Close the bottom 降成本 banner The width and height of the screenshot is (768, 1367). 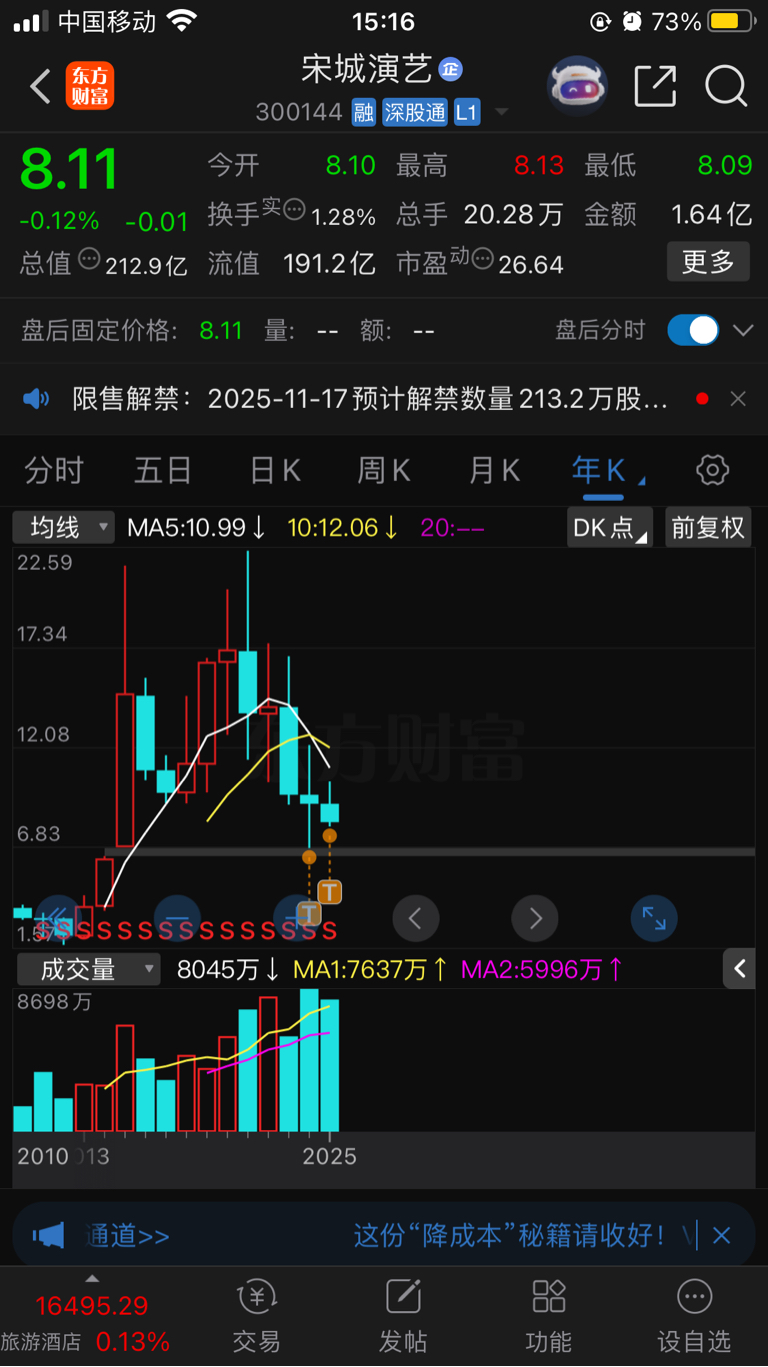[x=721, y=1236]
